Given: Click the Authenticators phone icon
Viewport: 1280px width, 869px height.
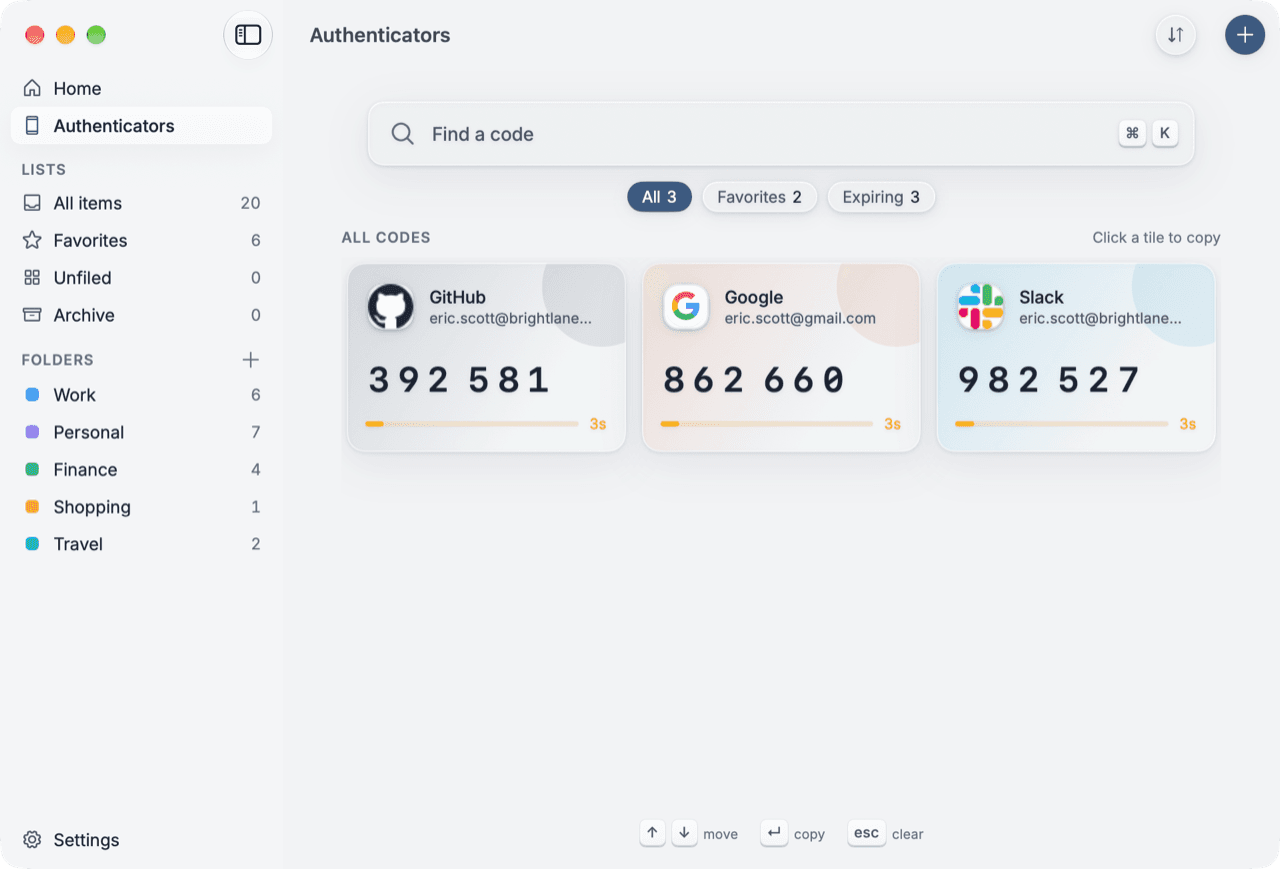Looking at the screenshot, I should (32, 126).
